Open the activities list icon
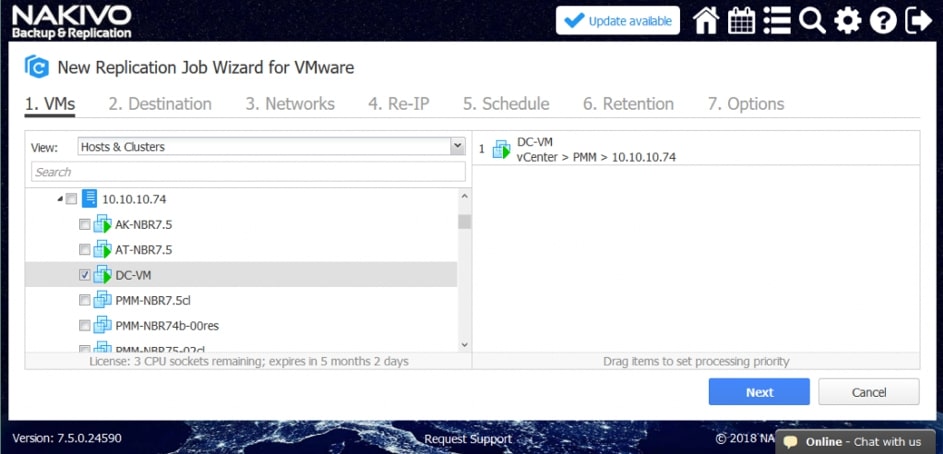The image size is (943, 454). tap(777, 21)
